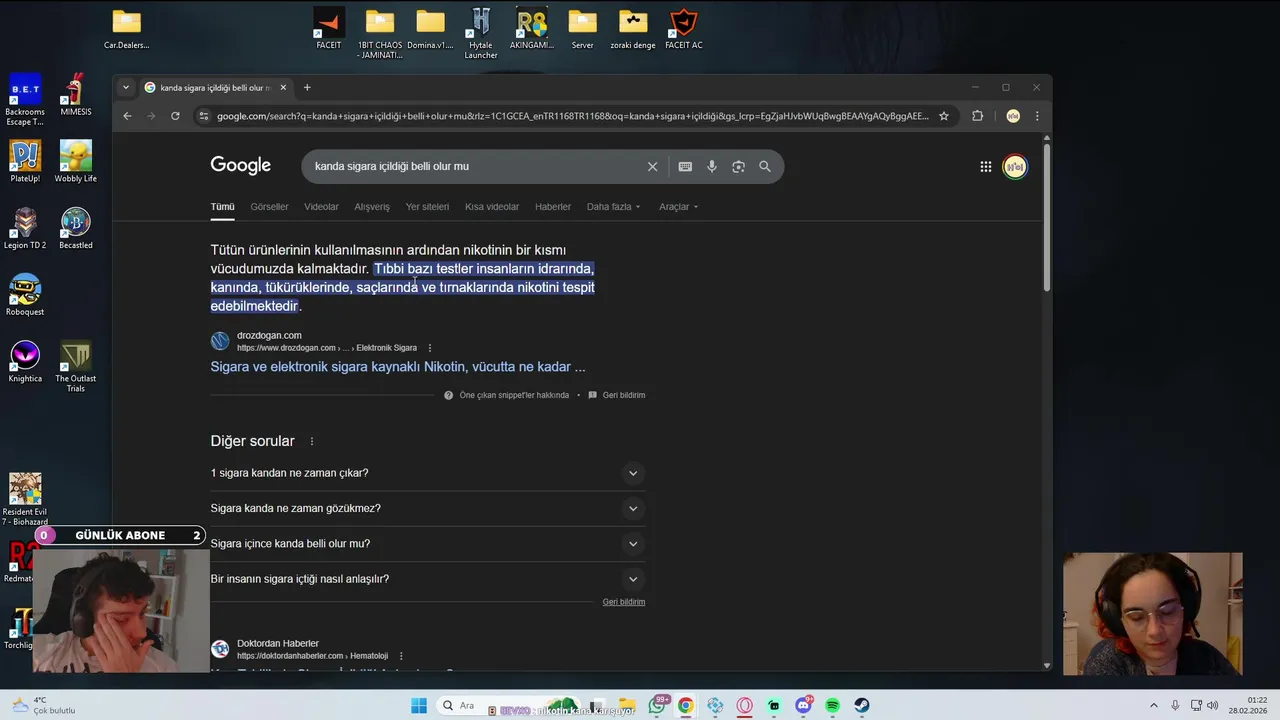Submit search with the magnifier icon
This screenshot has height=720, width=1280.
[x=765, y=167]
